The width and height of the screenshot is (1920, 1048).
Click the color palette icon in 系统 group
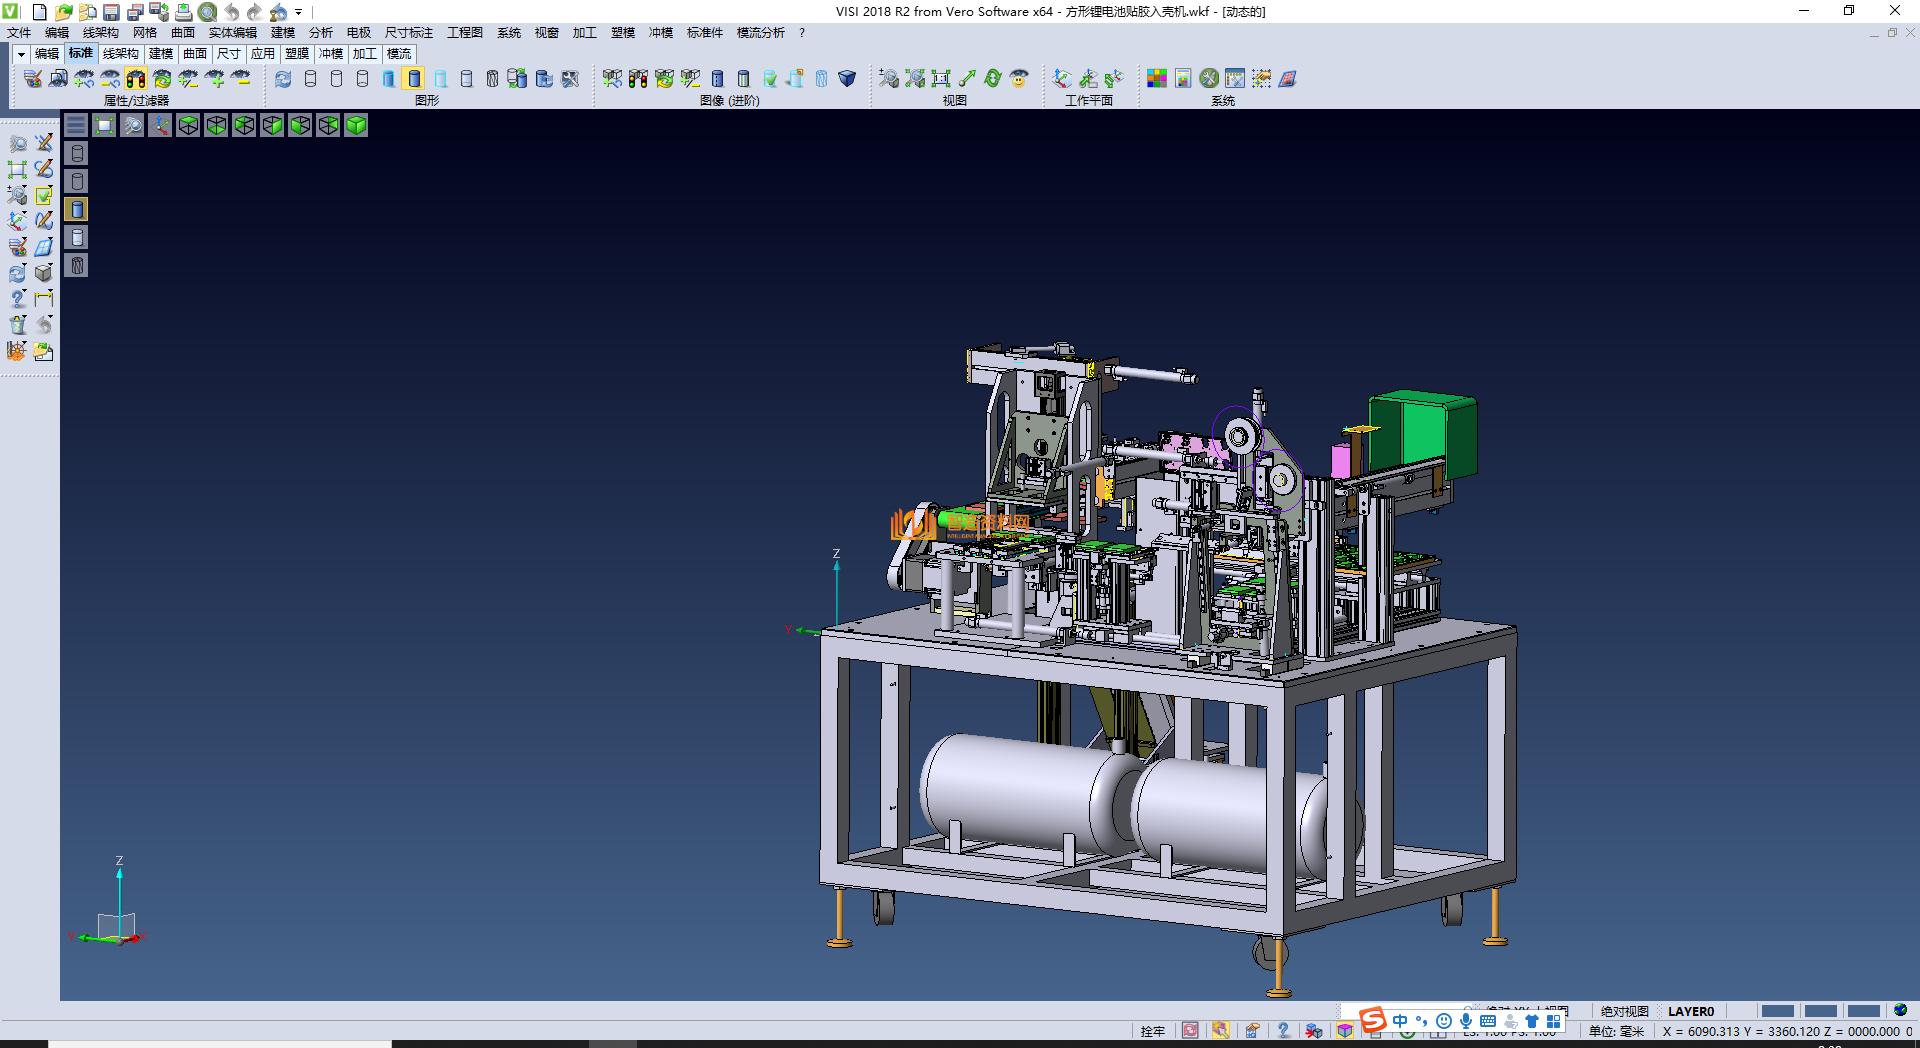1157,79
